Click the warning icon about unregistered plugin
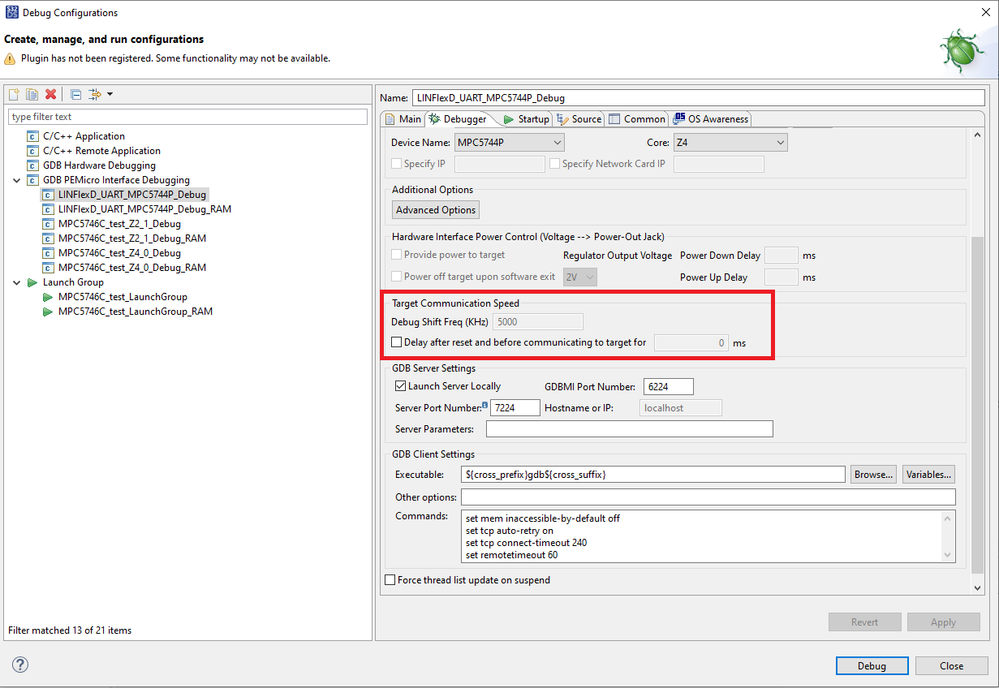The image size is (999, 688). point(10,59)
